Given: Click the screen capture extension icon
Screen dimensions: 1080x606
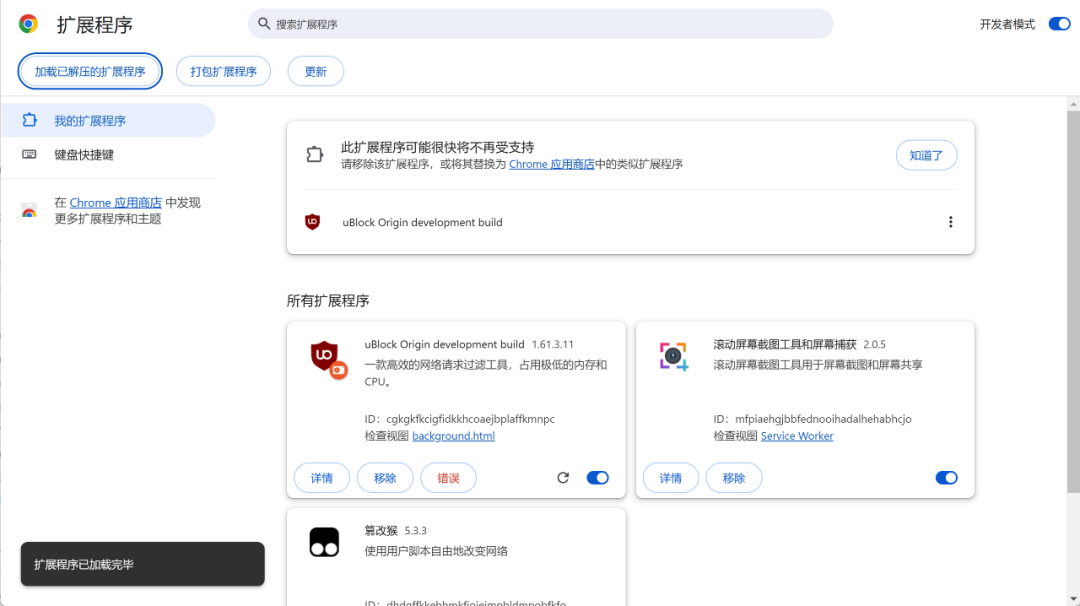Looking at the screenshot, I should pos(674,356).
